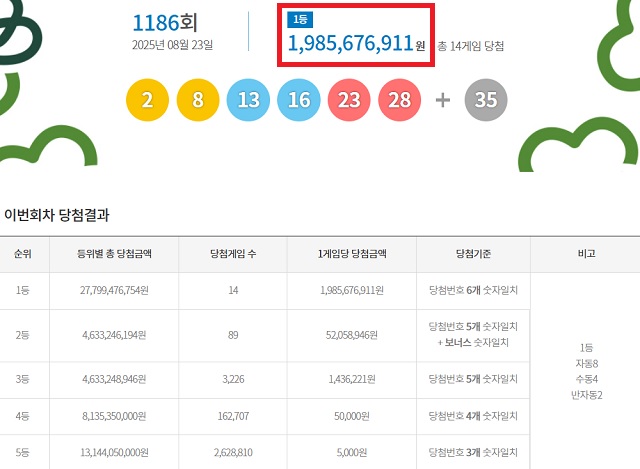Click the blue 1등 badge
Image resolution: width=640 pixels, height=469 pixels.
(299, 19)
